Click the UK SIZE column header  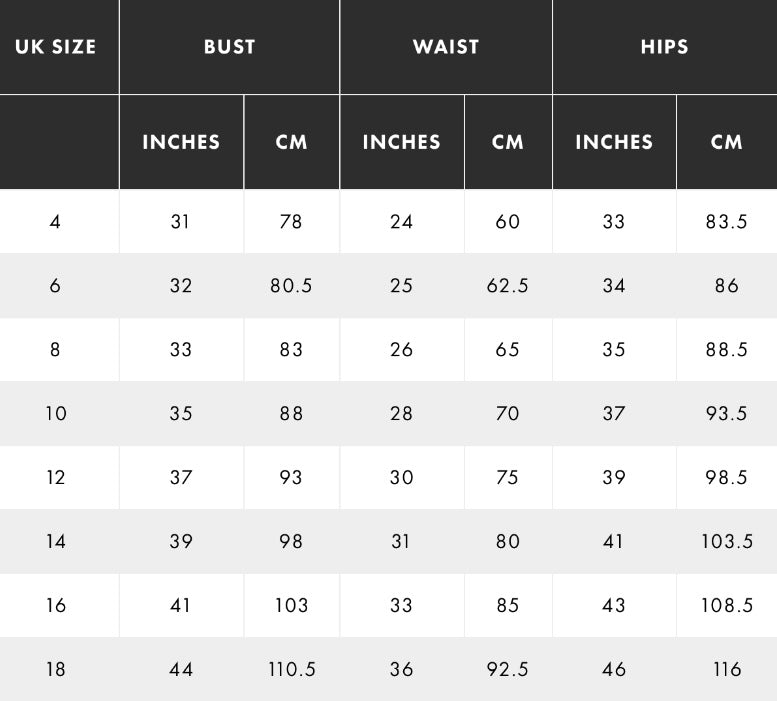coord(56,47)
